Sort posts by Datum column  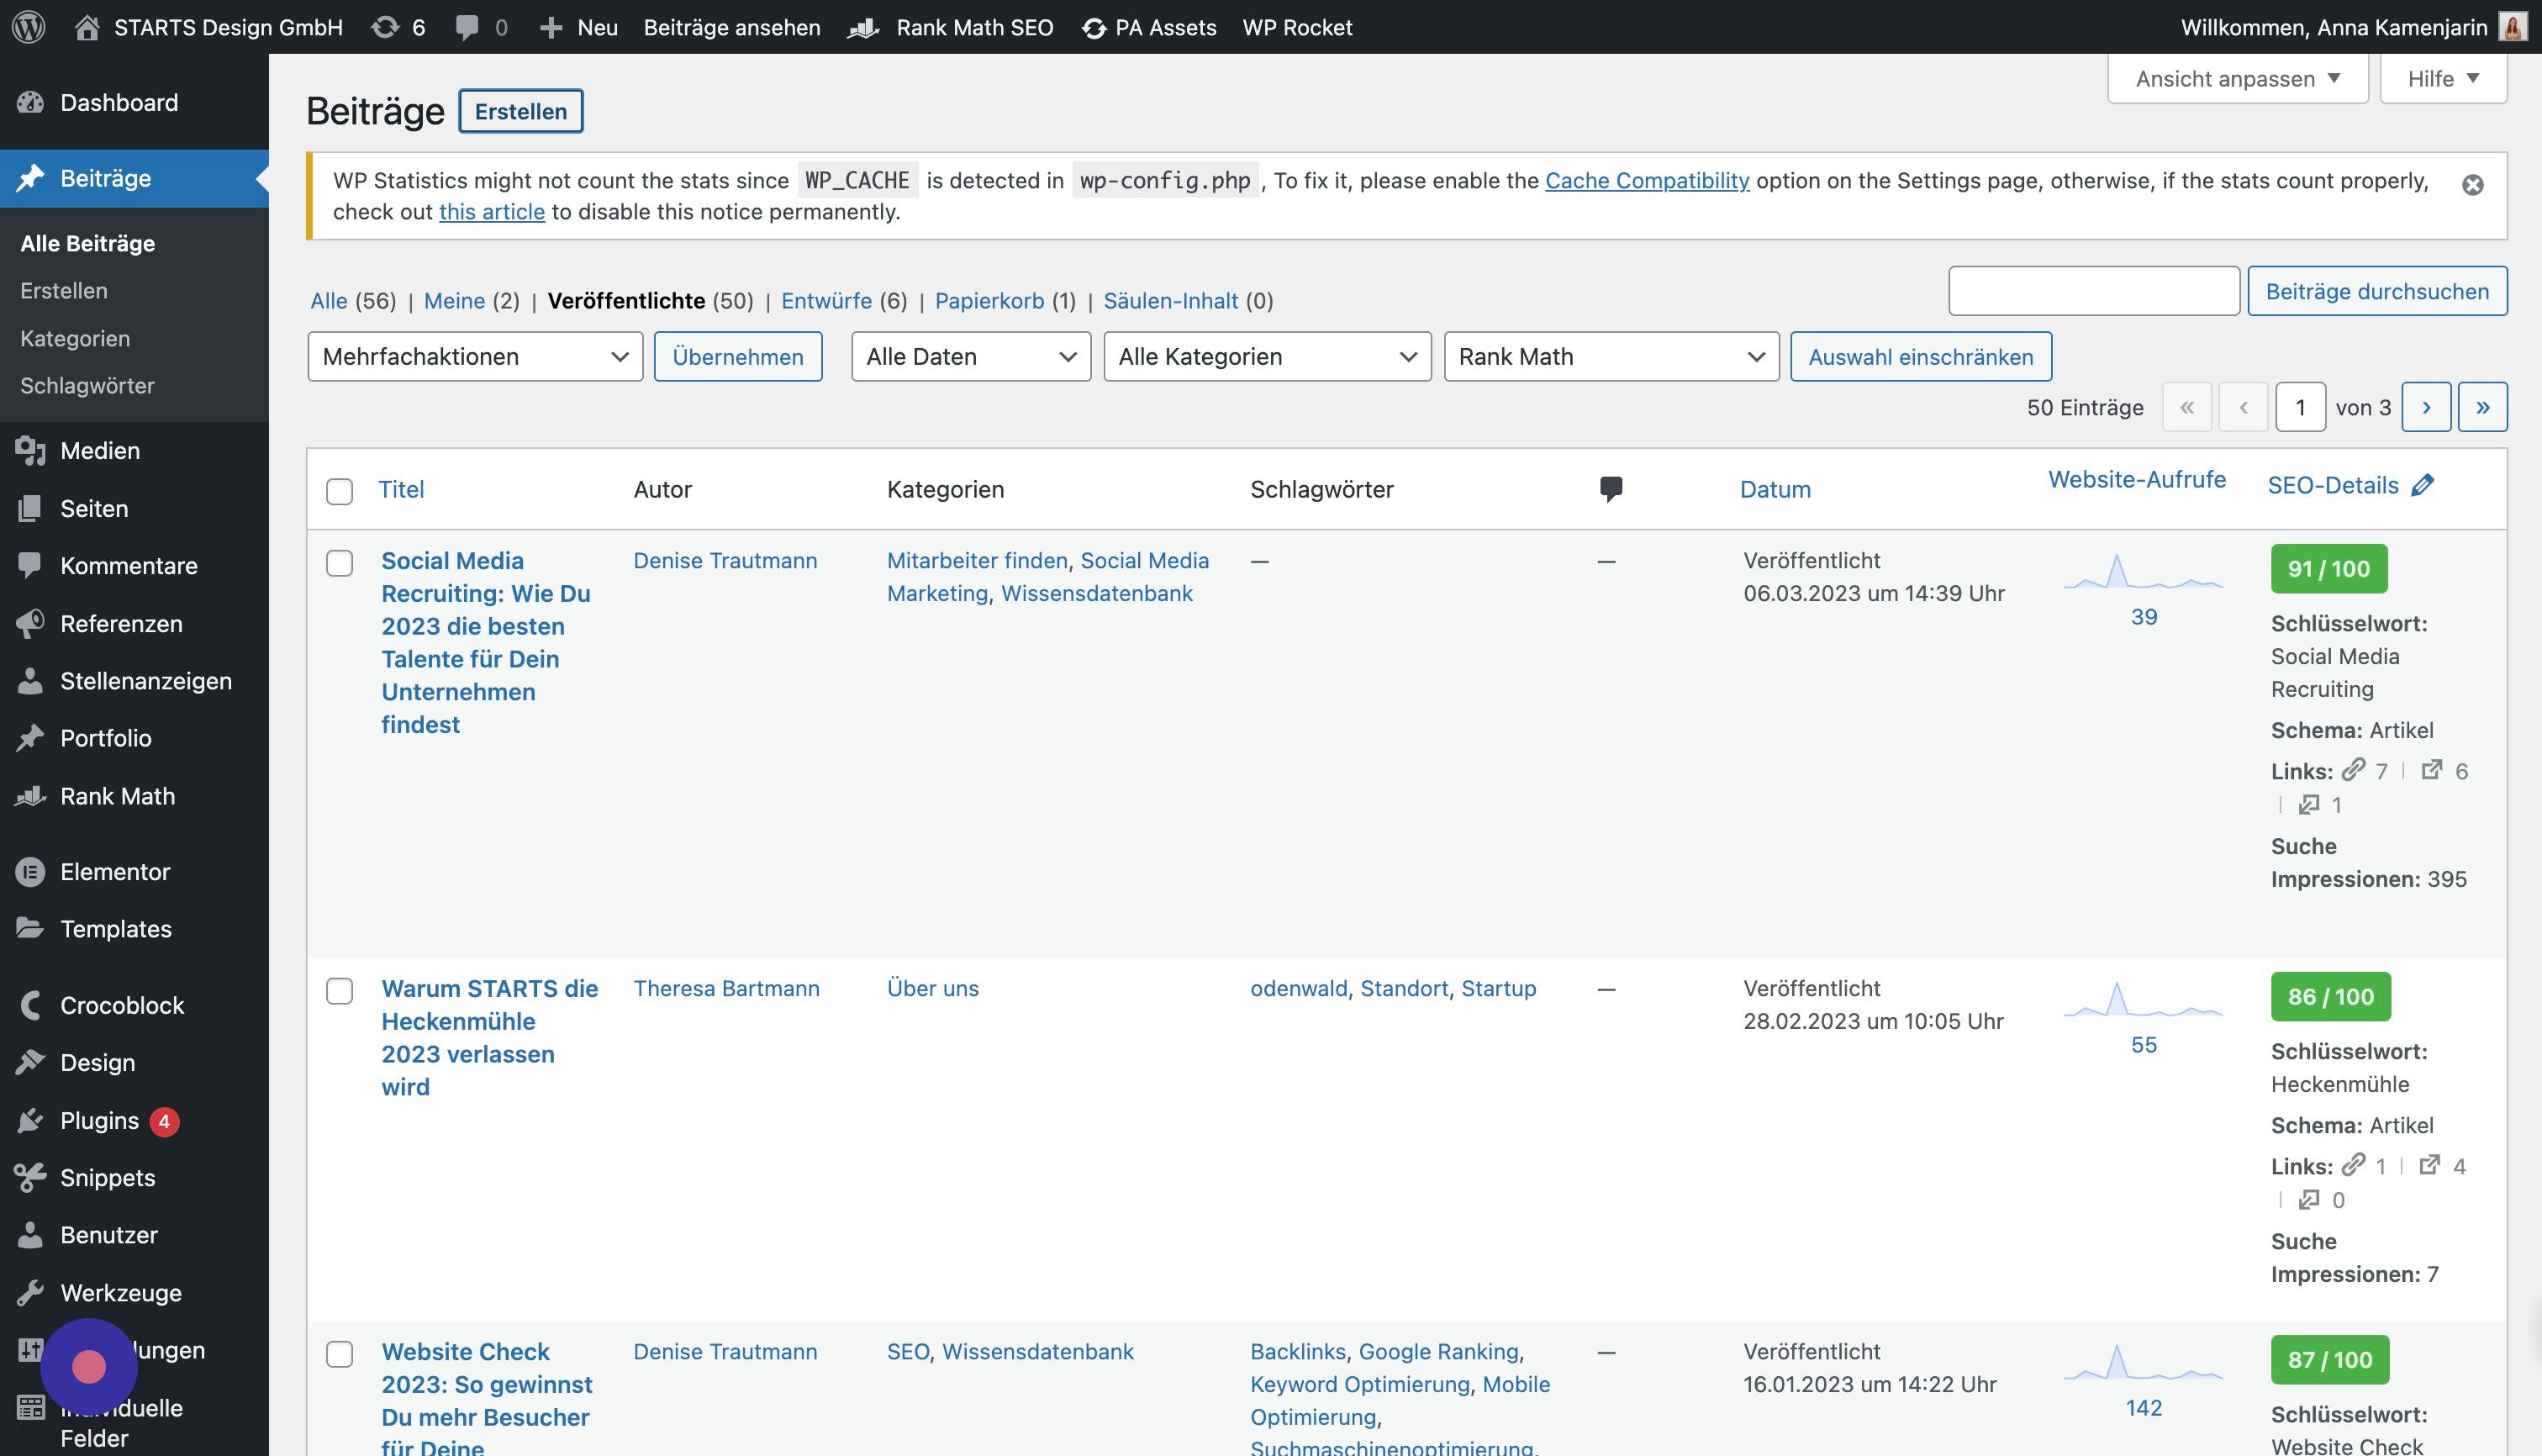tap(1775, 489)
